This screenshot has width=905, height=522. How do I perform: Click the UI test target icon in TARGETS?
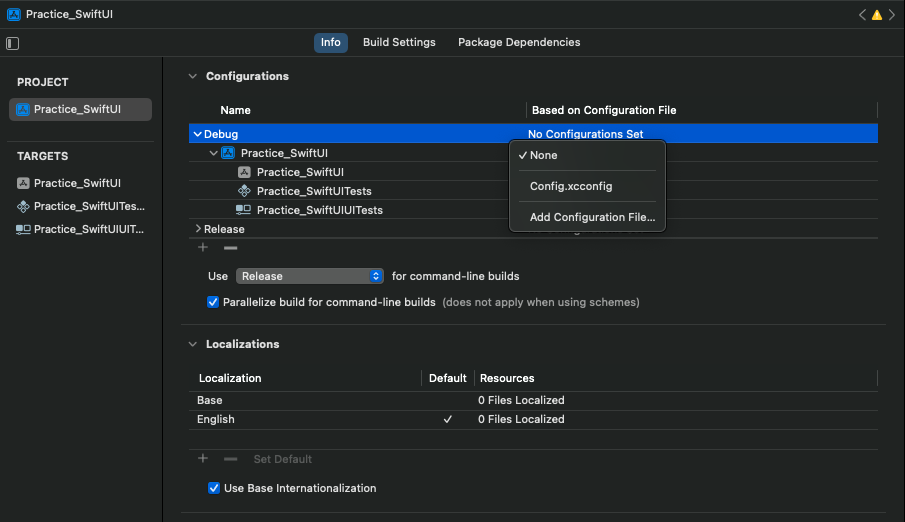(23, 229)
